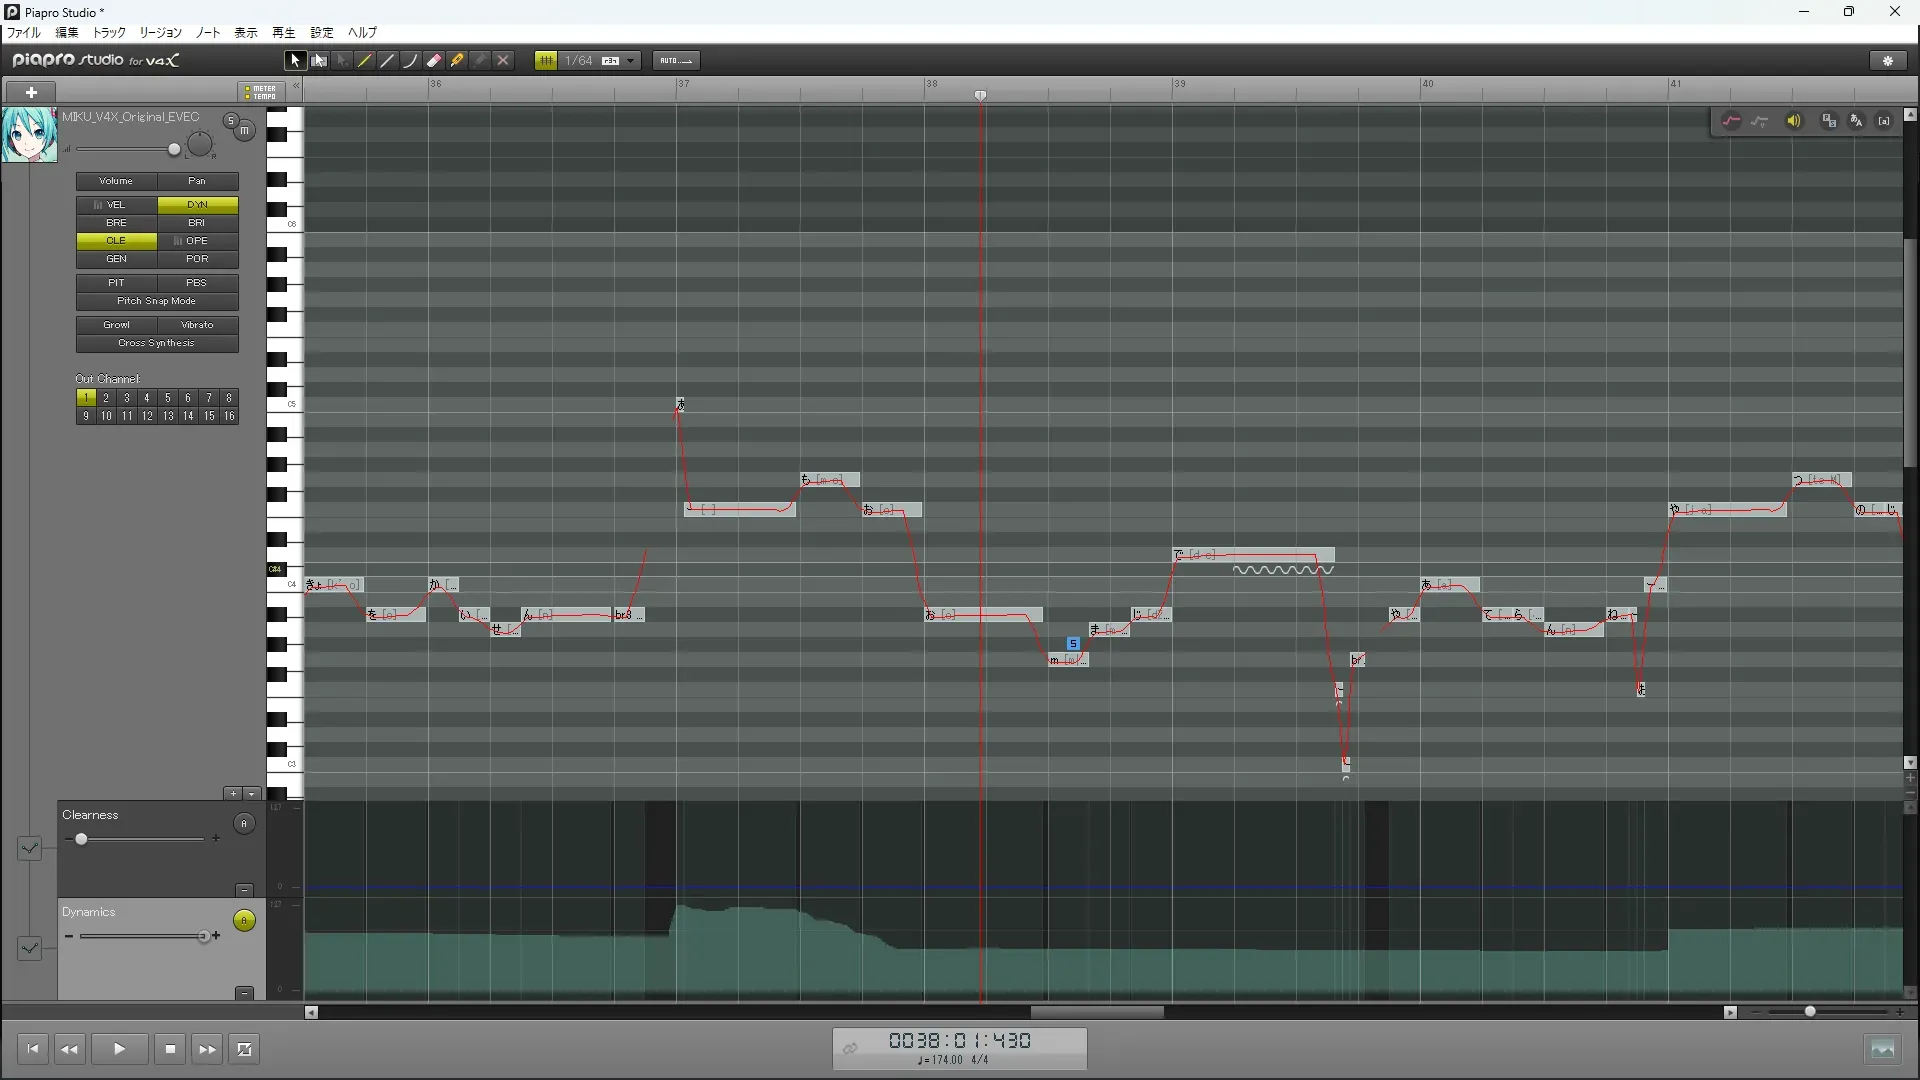Toggle the red pitch curve display icon

(1731, 121)
